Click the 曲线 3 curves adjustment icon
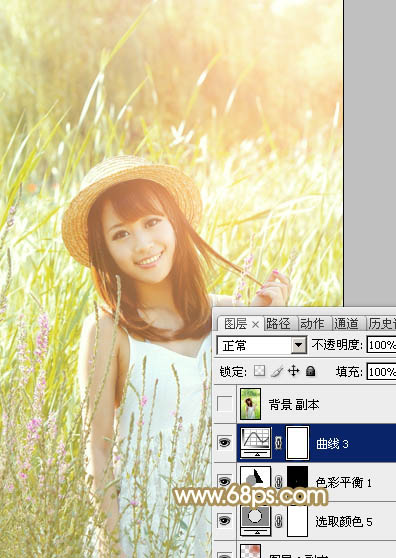396x558 pixels. pos(256,442)
